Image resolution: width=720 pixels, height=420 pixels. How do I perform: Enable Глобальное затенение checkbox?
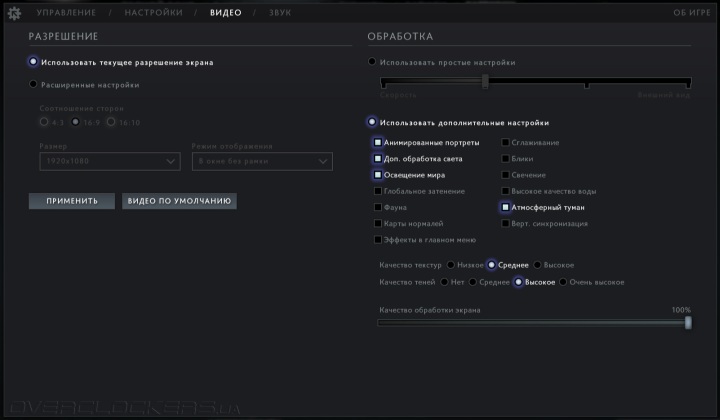pos(378,191)
